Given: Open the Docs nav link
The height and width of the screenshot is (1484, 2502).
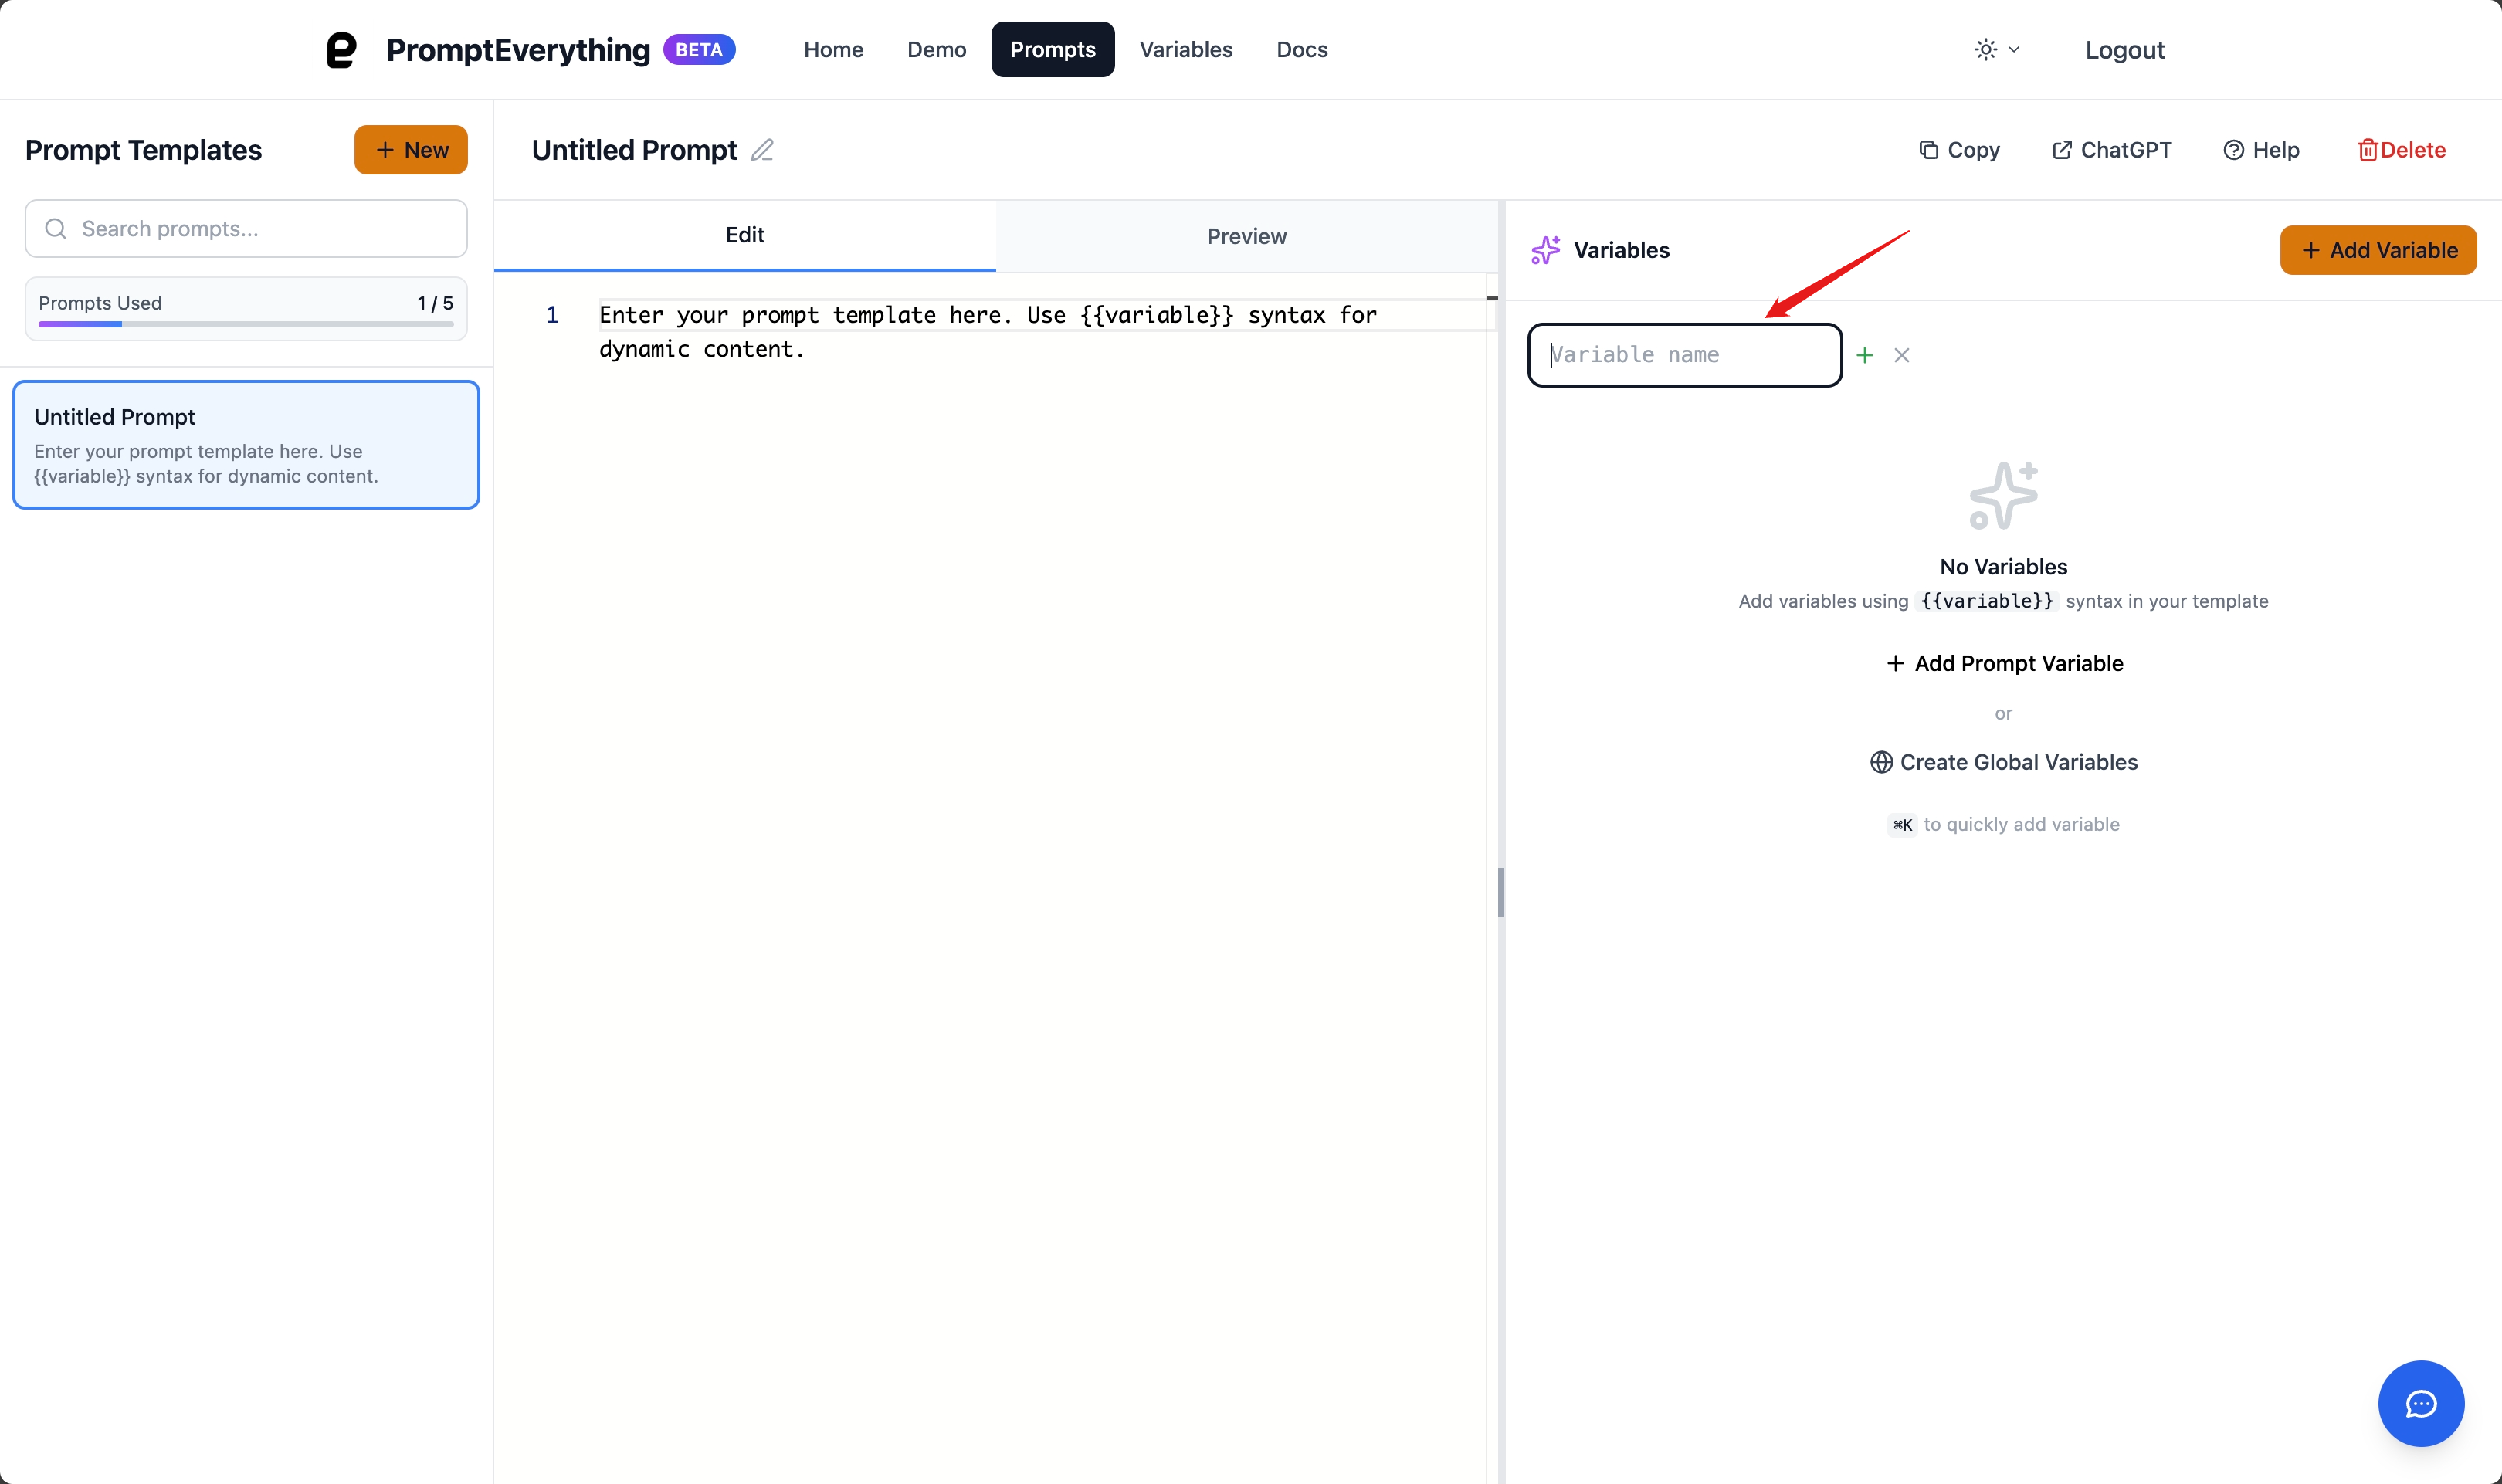Looking at the screenshot, I should 1301,50.
